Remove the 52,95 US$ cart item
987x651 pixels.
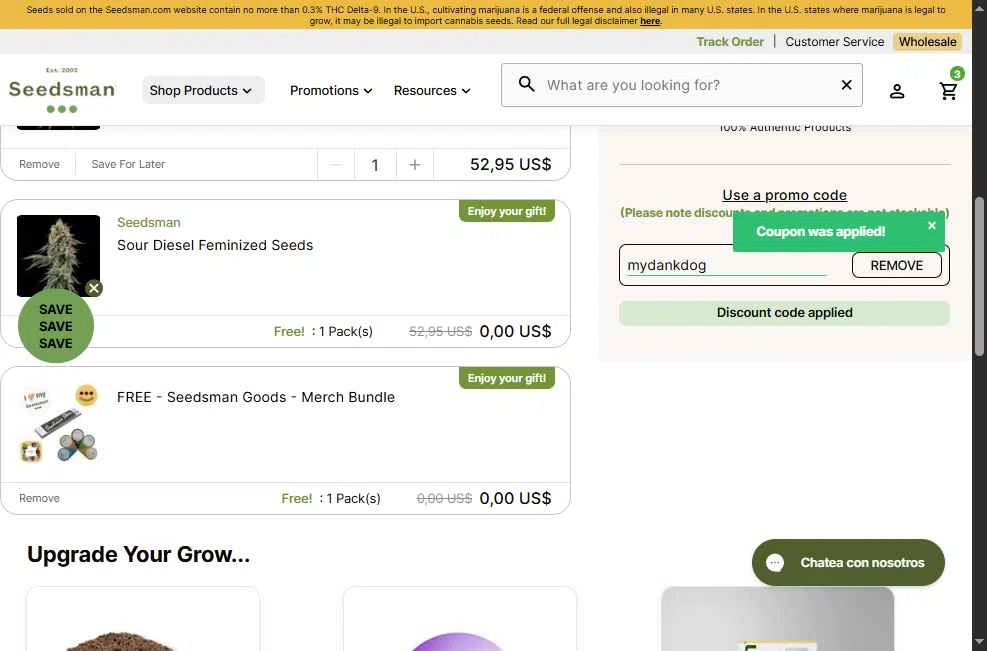[39, 164]
